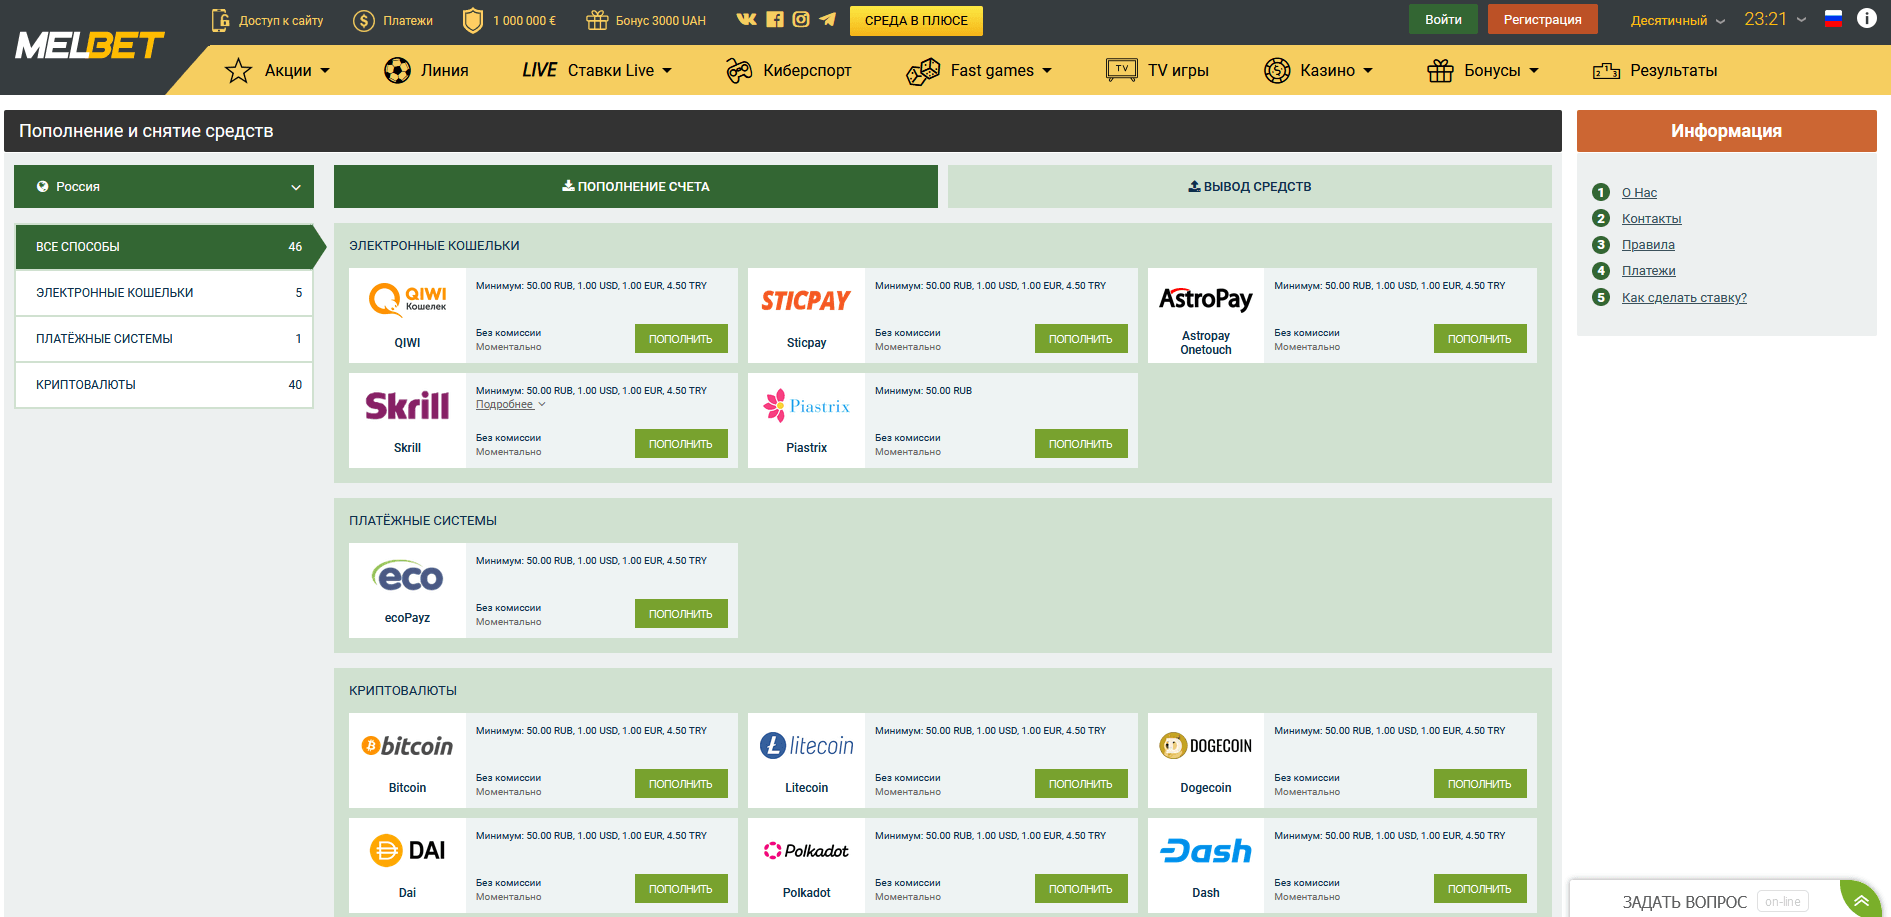
Task: Switch to ВЫВОД СРЕДСТВ tab
Action: [1250, 187]
